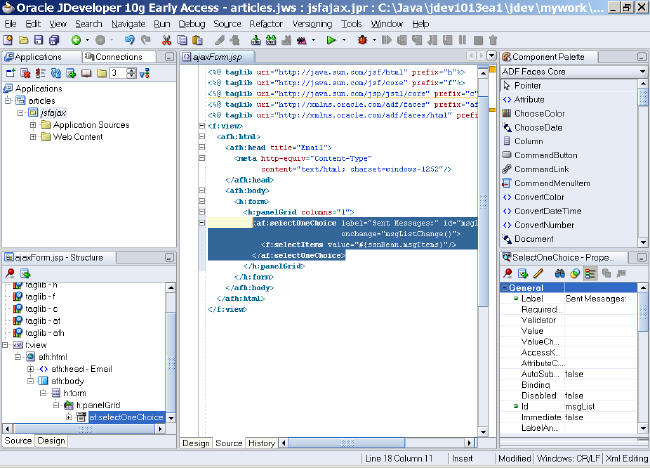Open the File menu
This screenshot has height=468, width=650.
(10, 24)
